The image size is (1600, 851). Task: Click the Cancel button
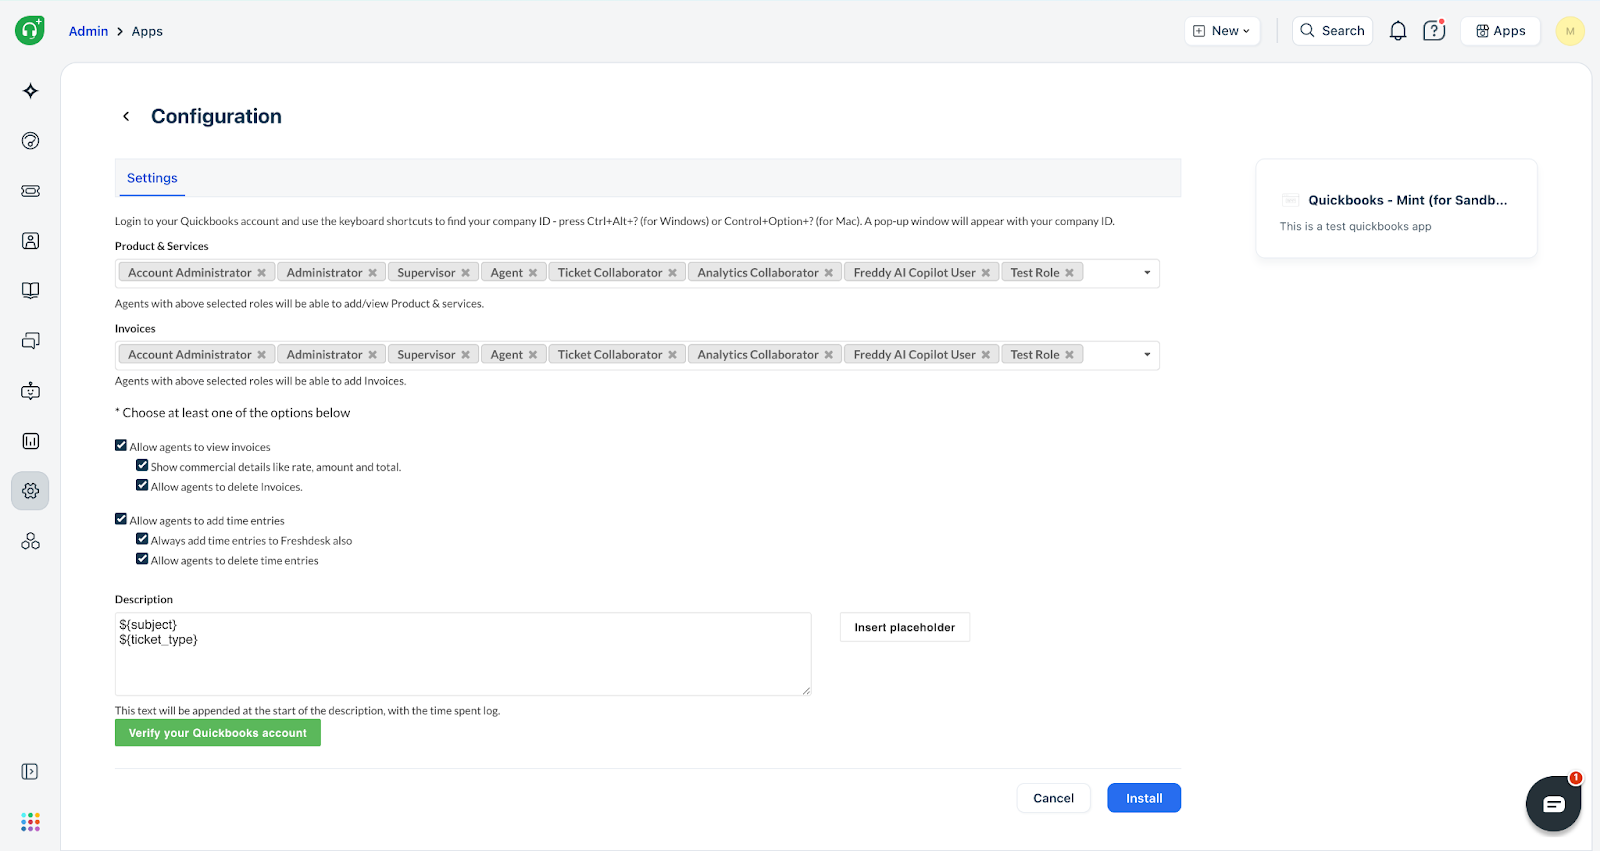coord(1054,798)
